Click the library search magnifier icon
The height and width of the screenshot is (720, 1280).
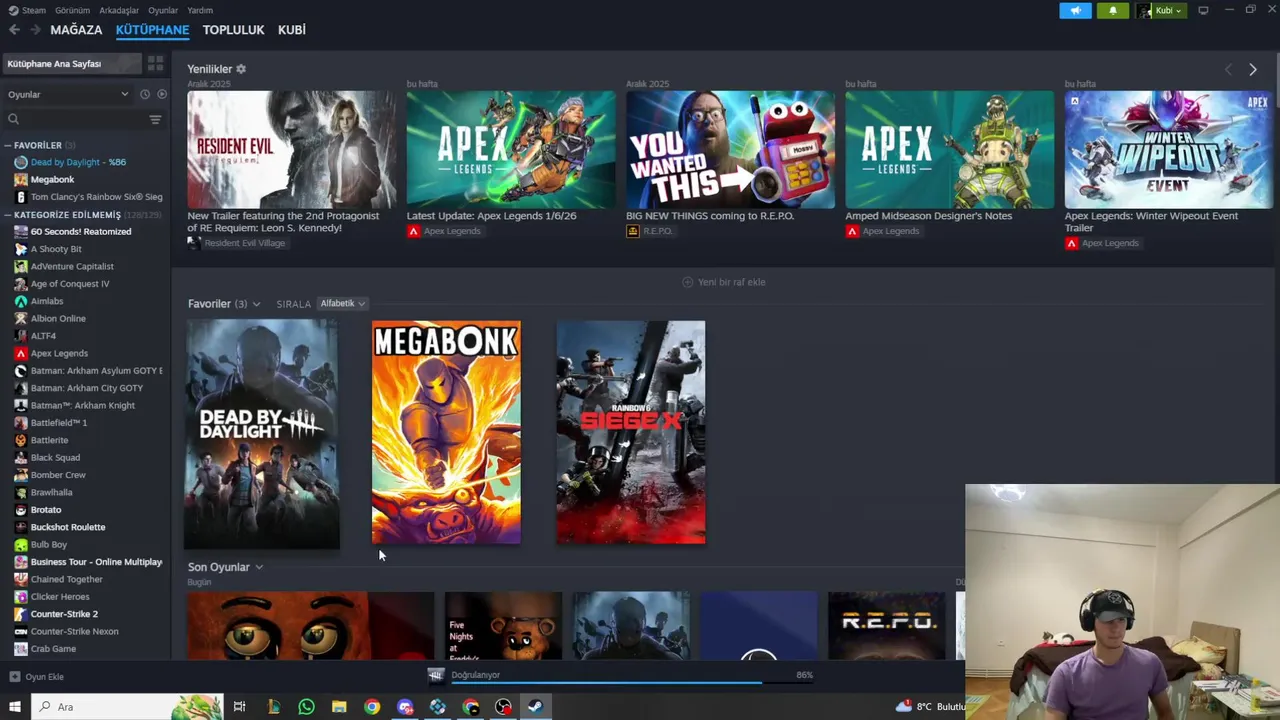[x=14, y=119]
